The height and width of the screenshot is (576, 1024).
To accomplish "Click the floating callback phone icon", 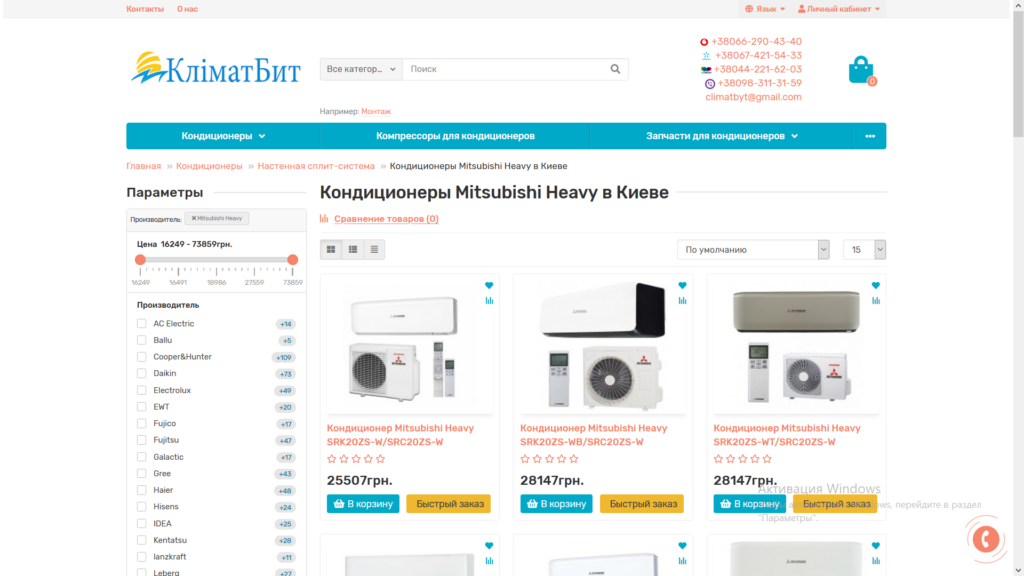I will (985, 539).
